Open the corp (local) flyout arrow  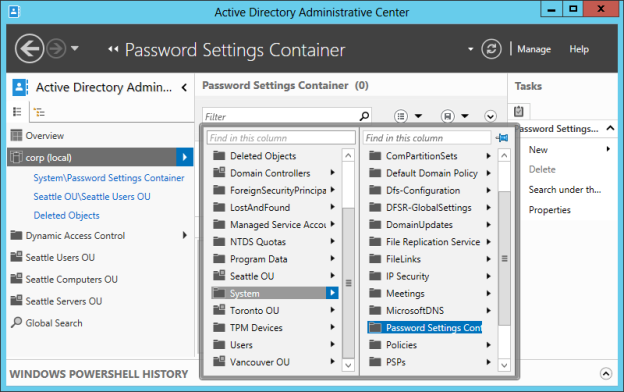[x=185, y=157]
